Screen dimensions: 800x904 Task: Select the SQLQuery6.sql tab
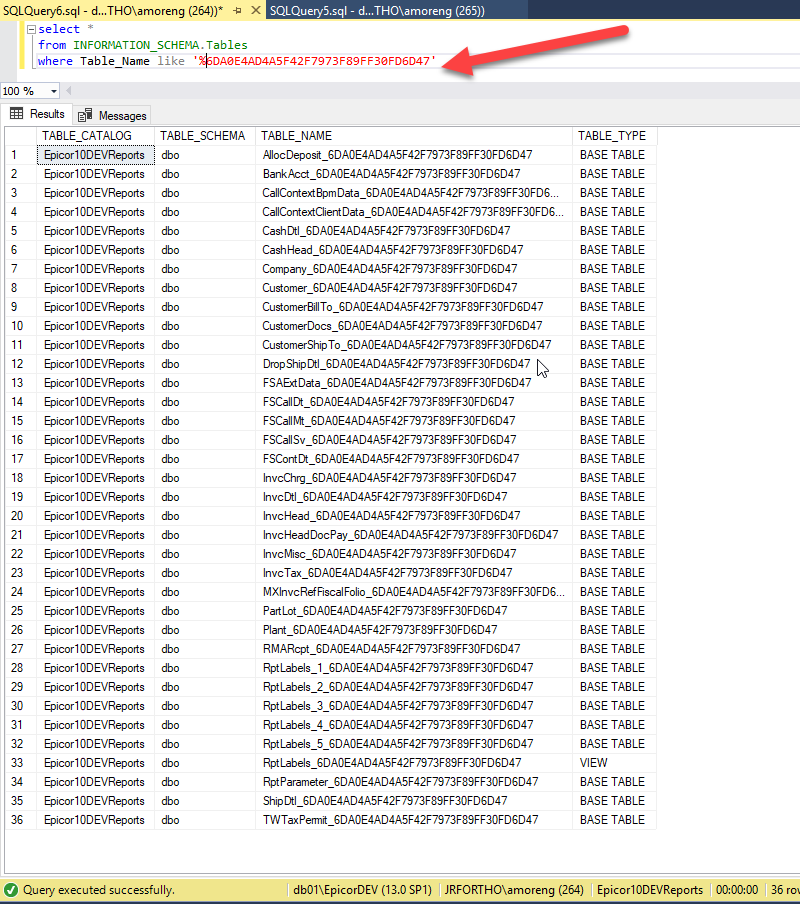(113, 10)
